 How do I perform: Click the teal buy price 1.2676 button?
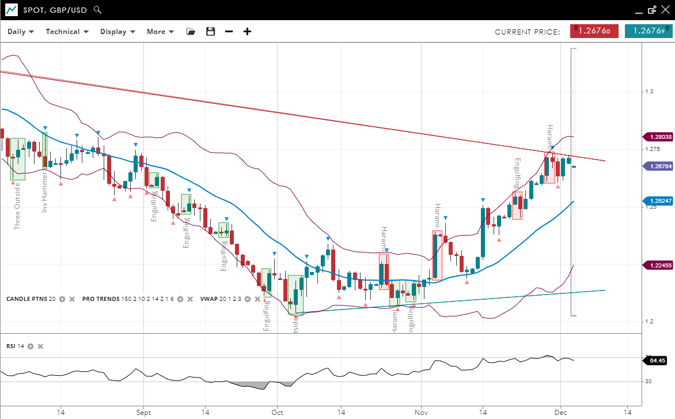[648, 31]
